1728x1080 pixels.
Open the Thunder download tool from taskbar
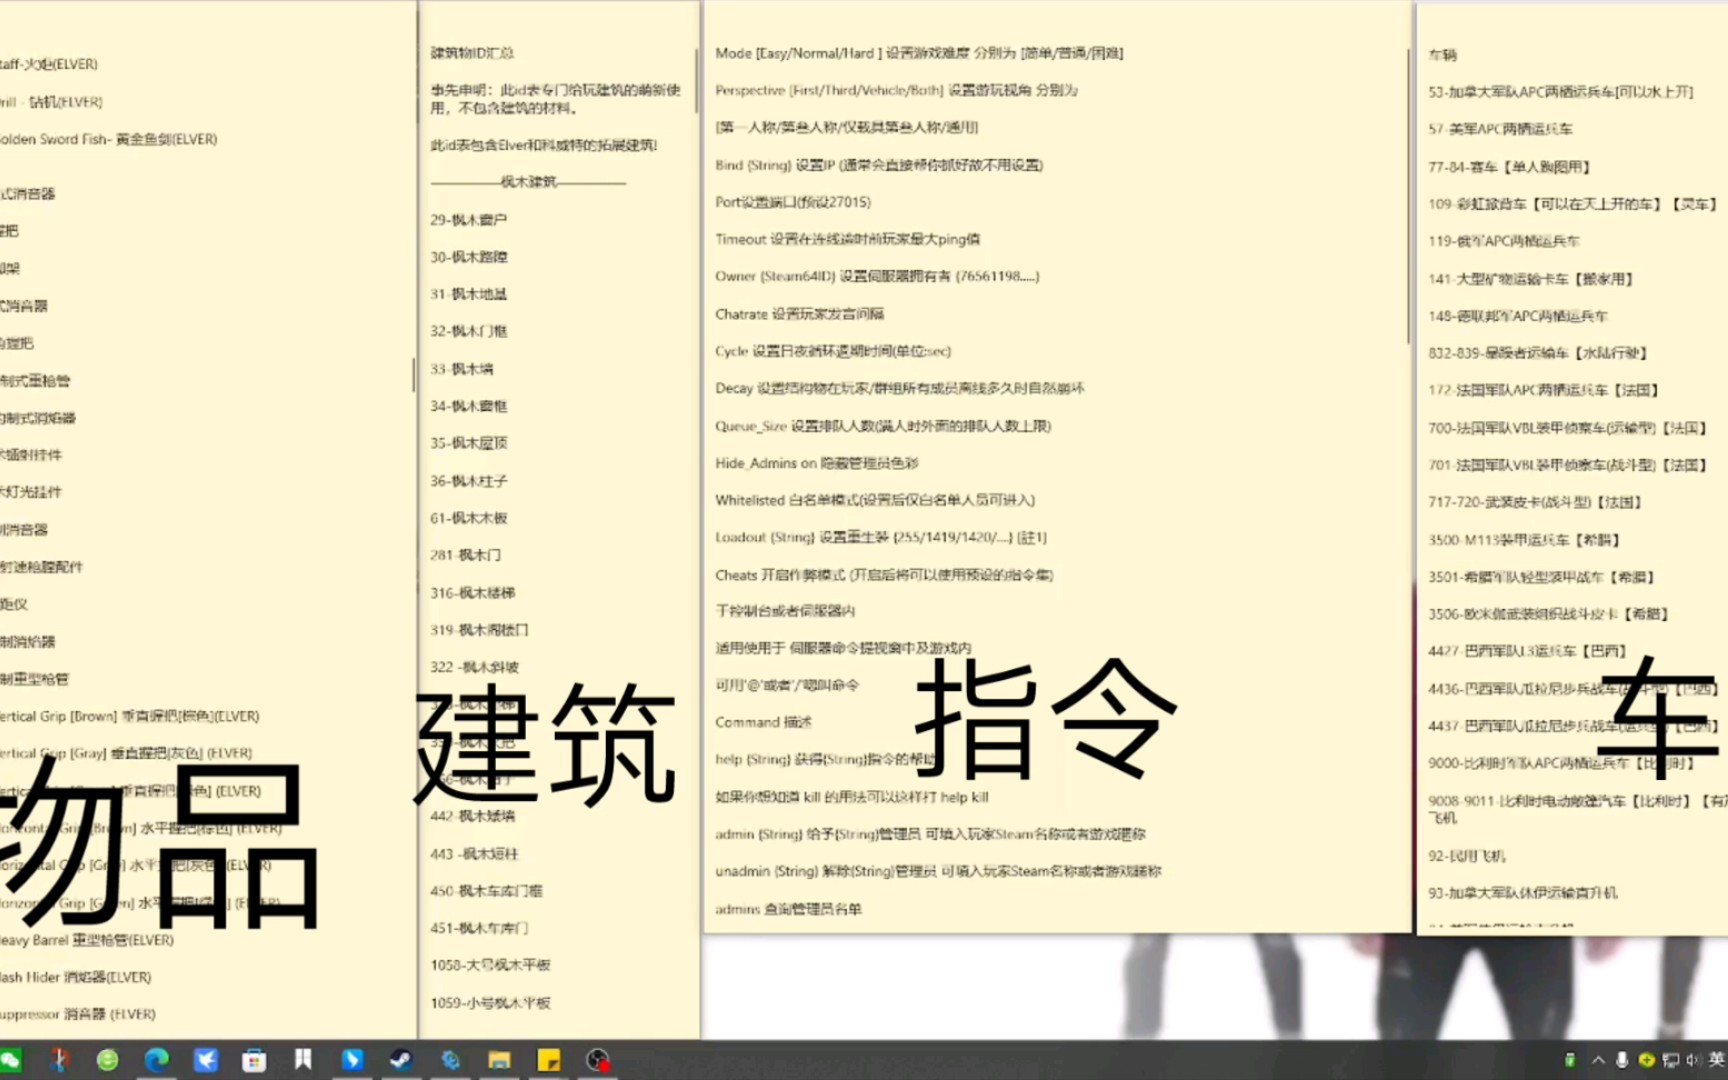point(207,1060)
